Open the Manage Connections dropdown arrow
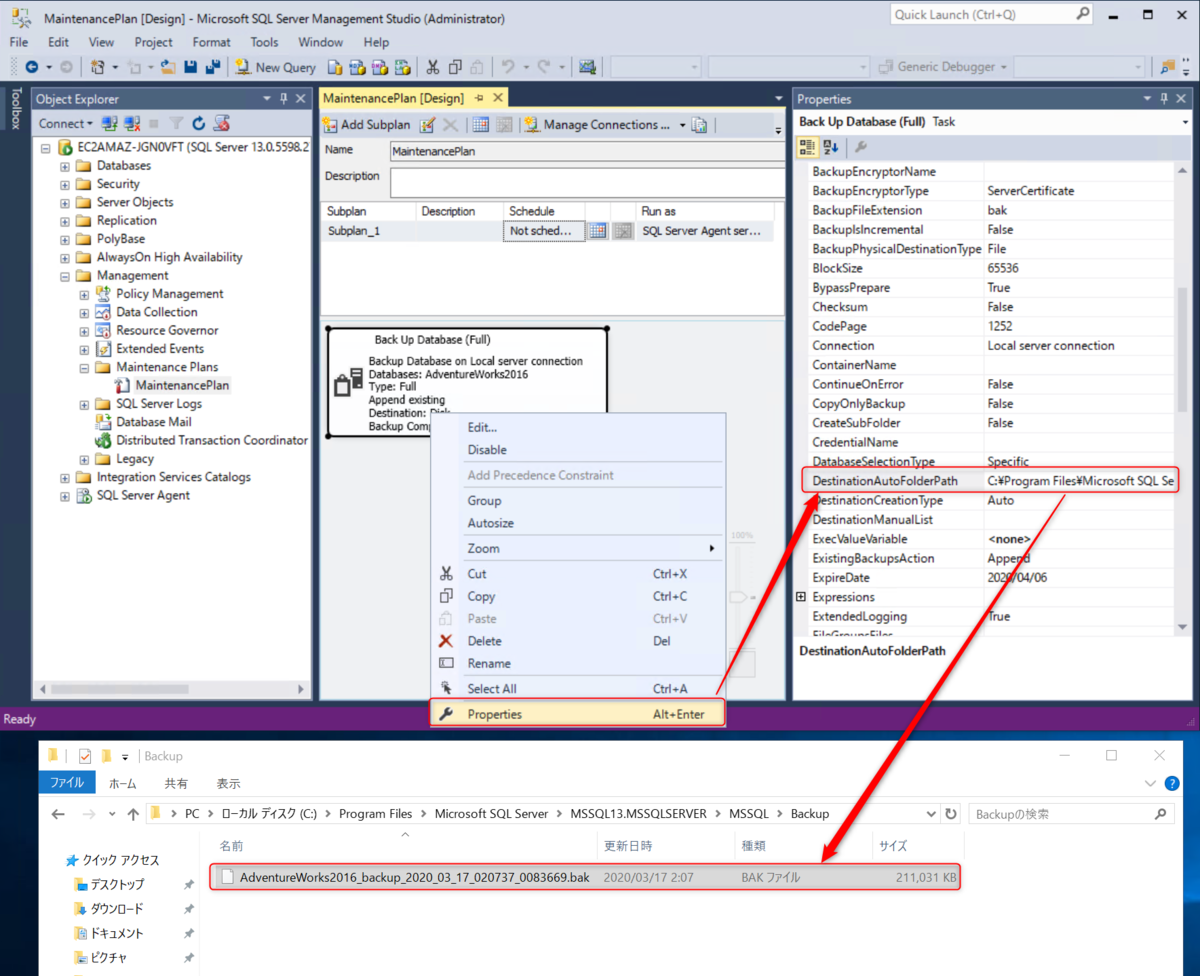This screenshot has height=976, width=1200. (683, 125)
